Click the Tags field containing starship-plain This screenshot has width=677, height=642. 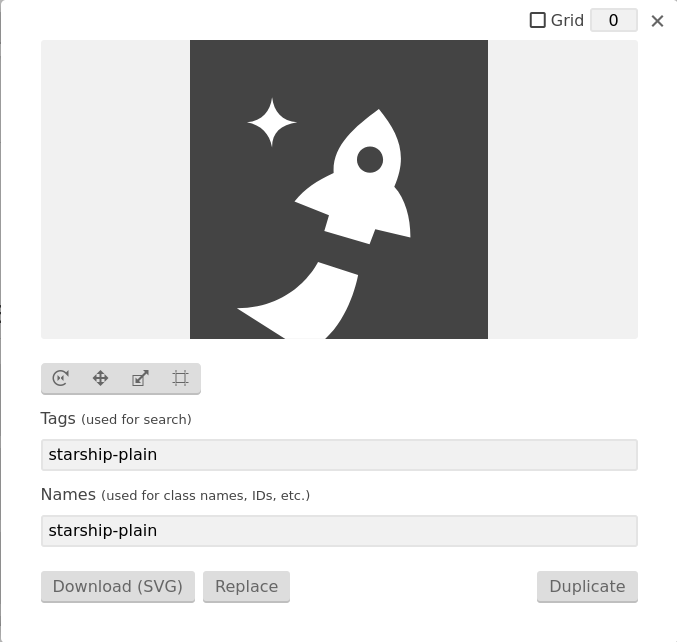click(x=339, y=455)
